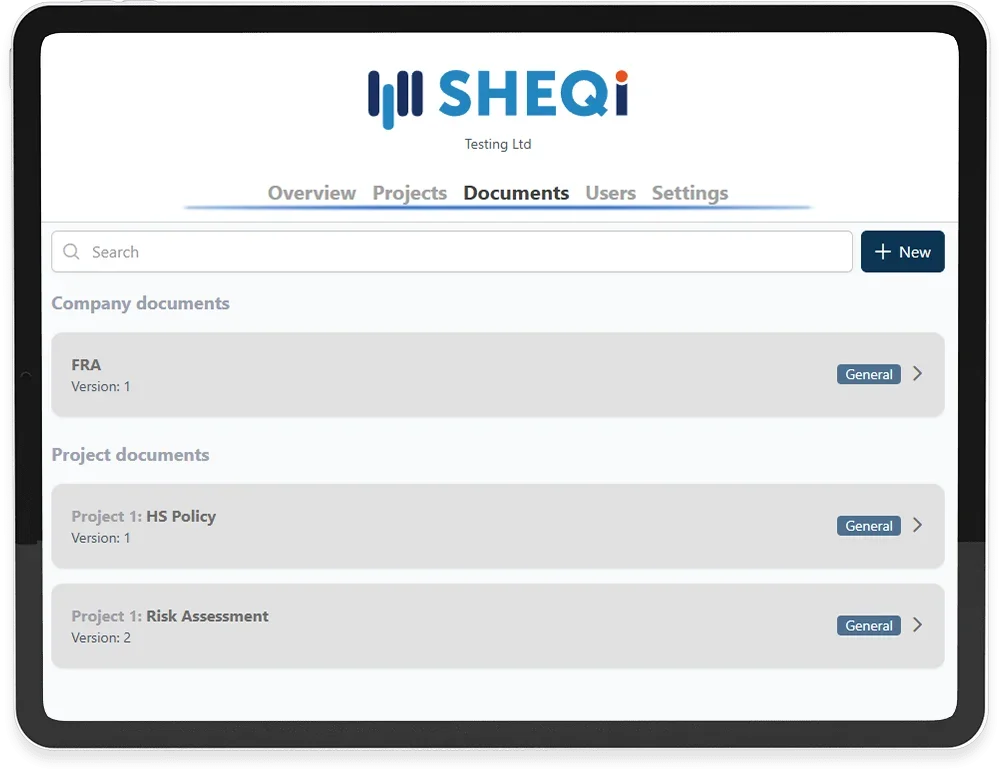Expand Risk Assessment using its chevron arrow
Viewport: 1000px width, 770px height.
(x=918, y=625)
